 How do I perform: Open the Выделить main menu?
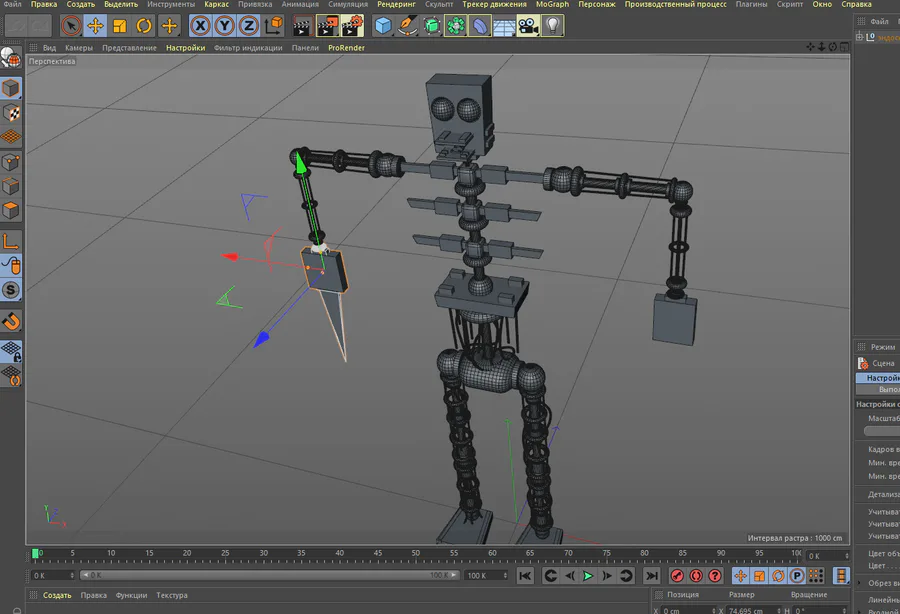[x=121, y=4]
